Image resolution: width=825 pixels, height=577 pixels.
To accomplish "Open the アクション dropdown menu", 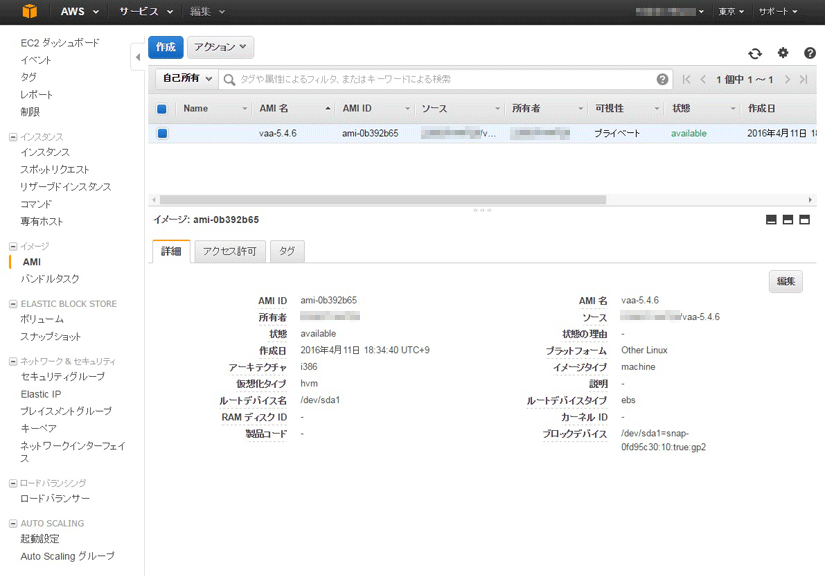I will pos(220,47).
